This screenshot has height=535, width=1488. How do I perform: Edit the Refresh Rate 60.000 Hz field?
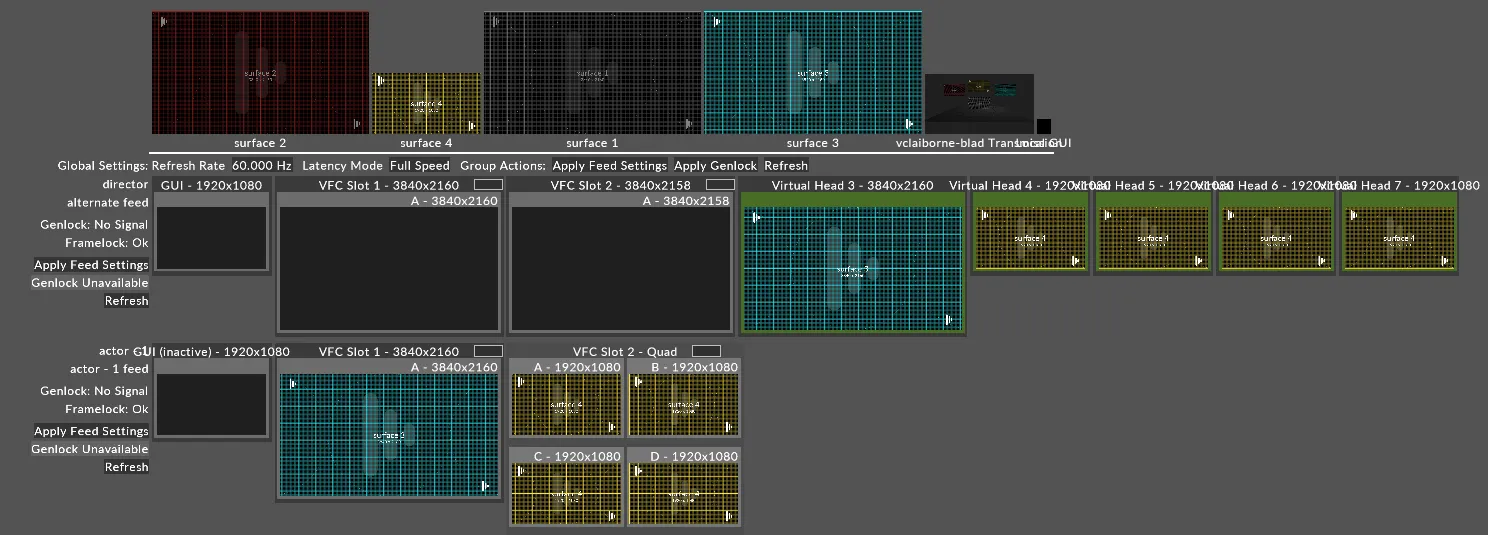tap(262, 166)
